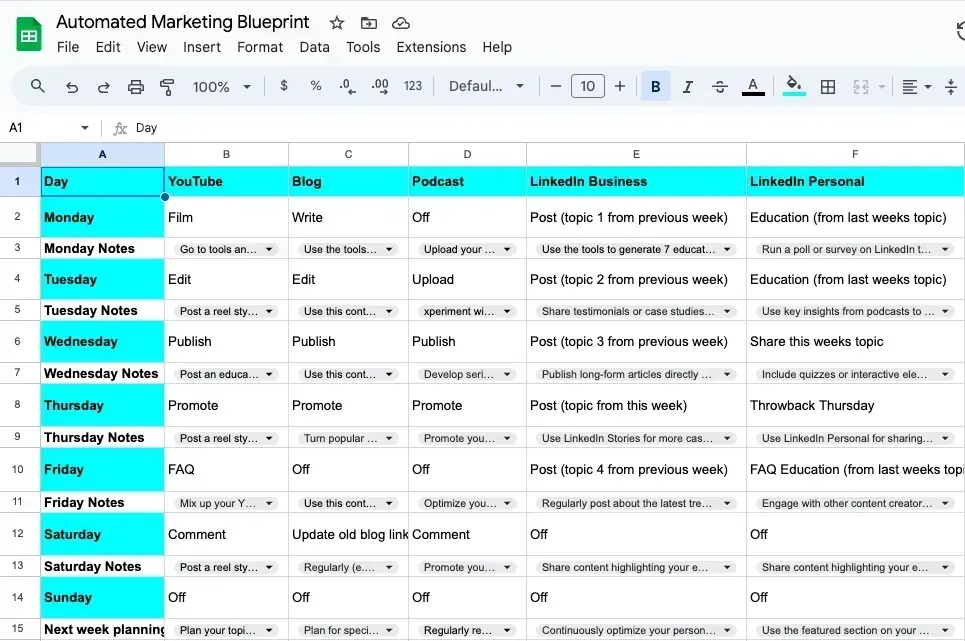Image resolution: width=965 pixels, height=641 pixels.
Task: Open the Edit menu
Action: click(x=108, y=47)
